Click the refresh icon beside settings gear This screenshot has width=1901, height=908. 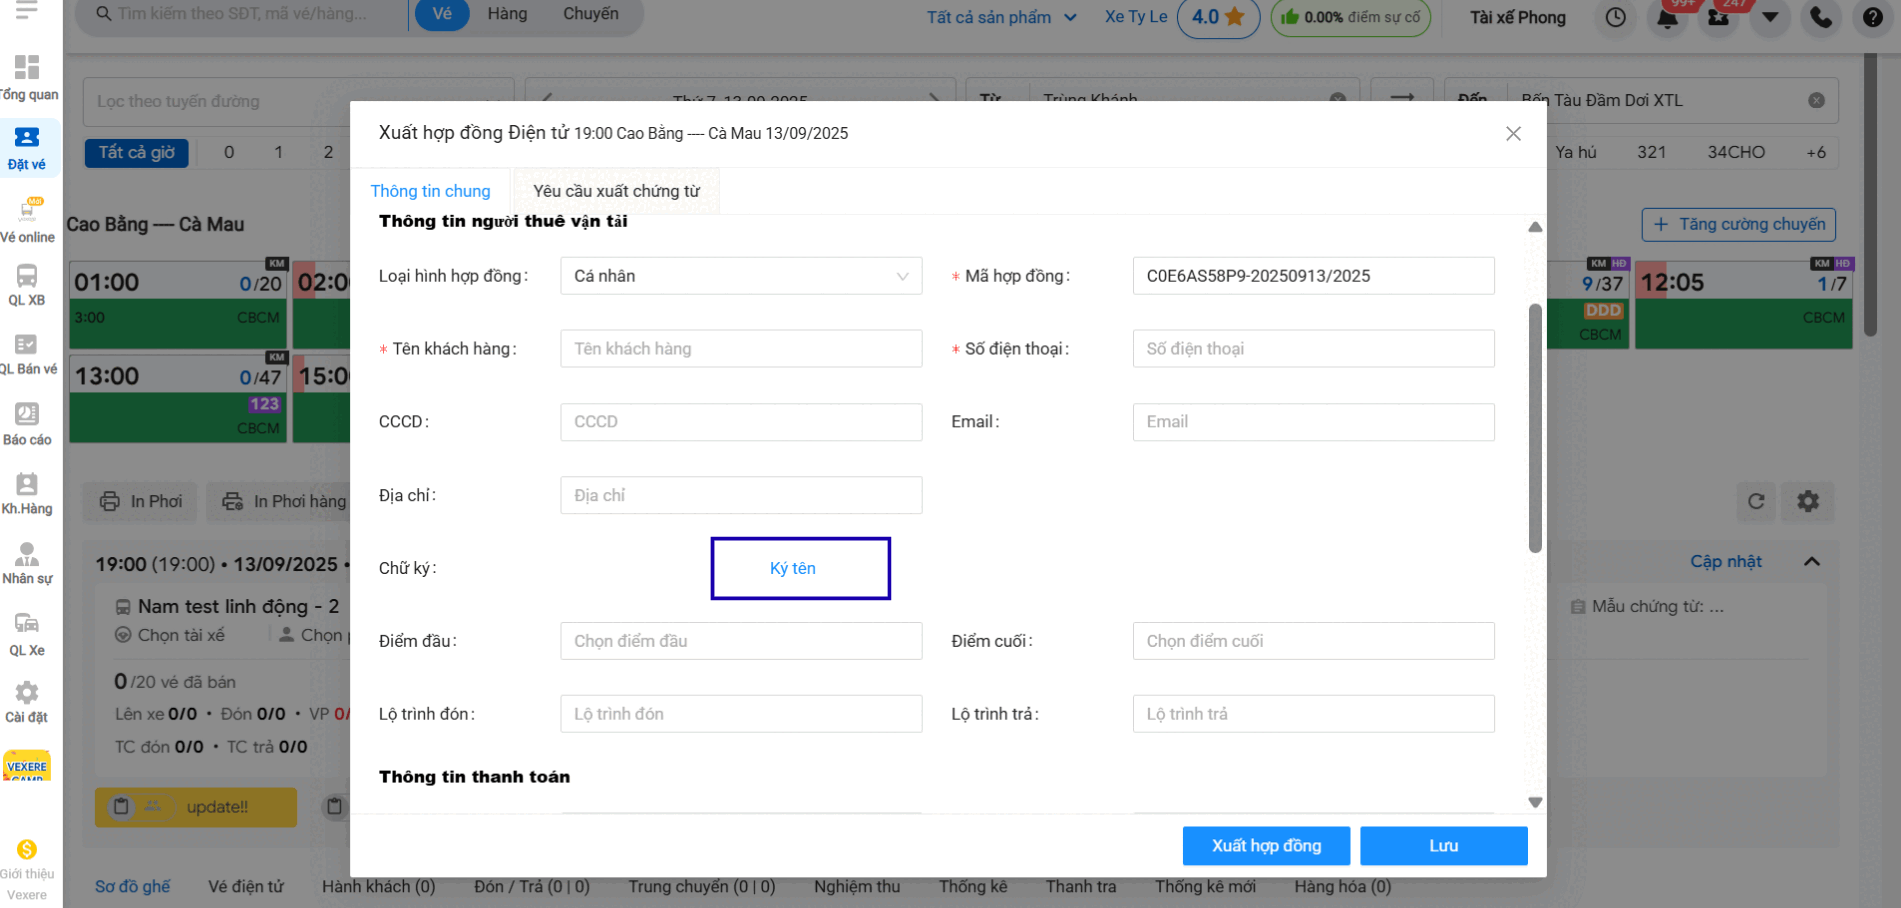1756,501
